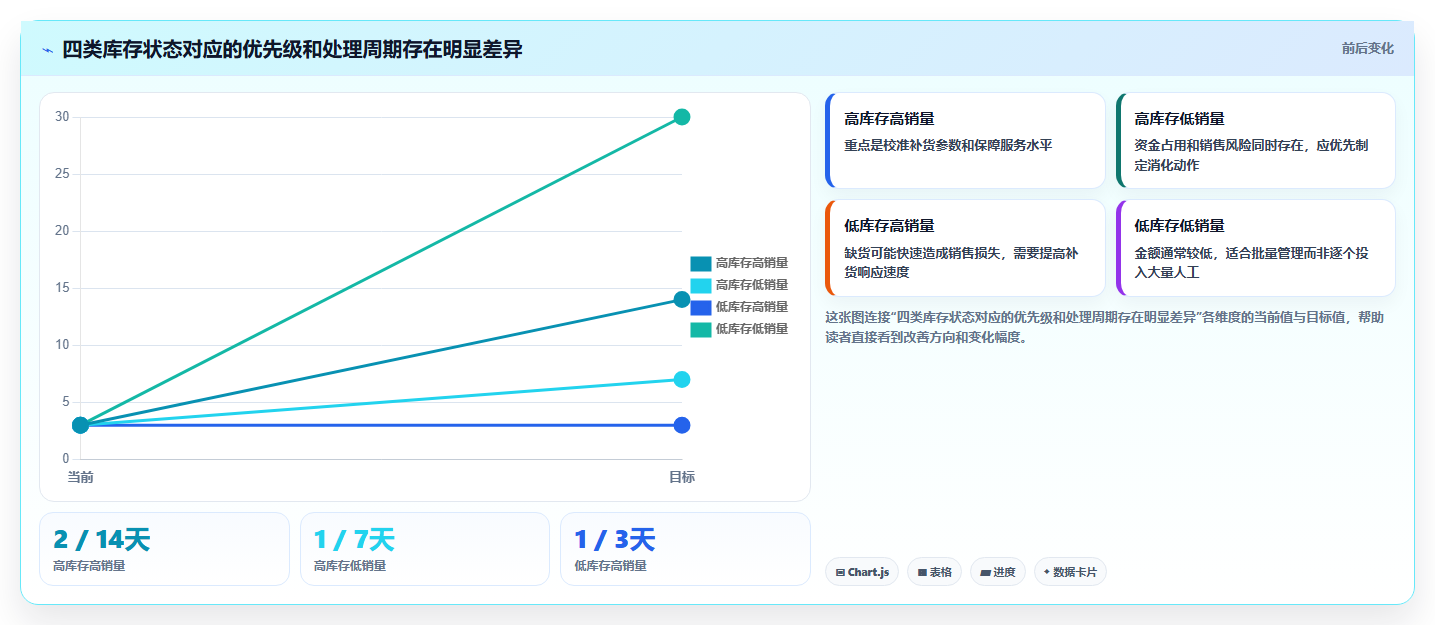The image size is (1435, 625).
Task: Click the 低库存低销量 legend label in the chart
Action: [x=752, y=329]
